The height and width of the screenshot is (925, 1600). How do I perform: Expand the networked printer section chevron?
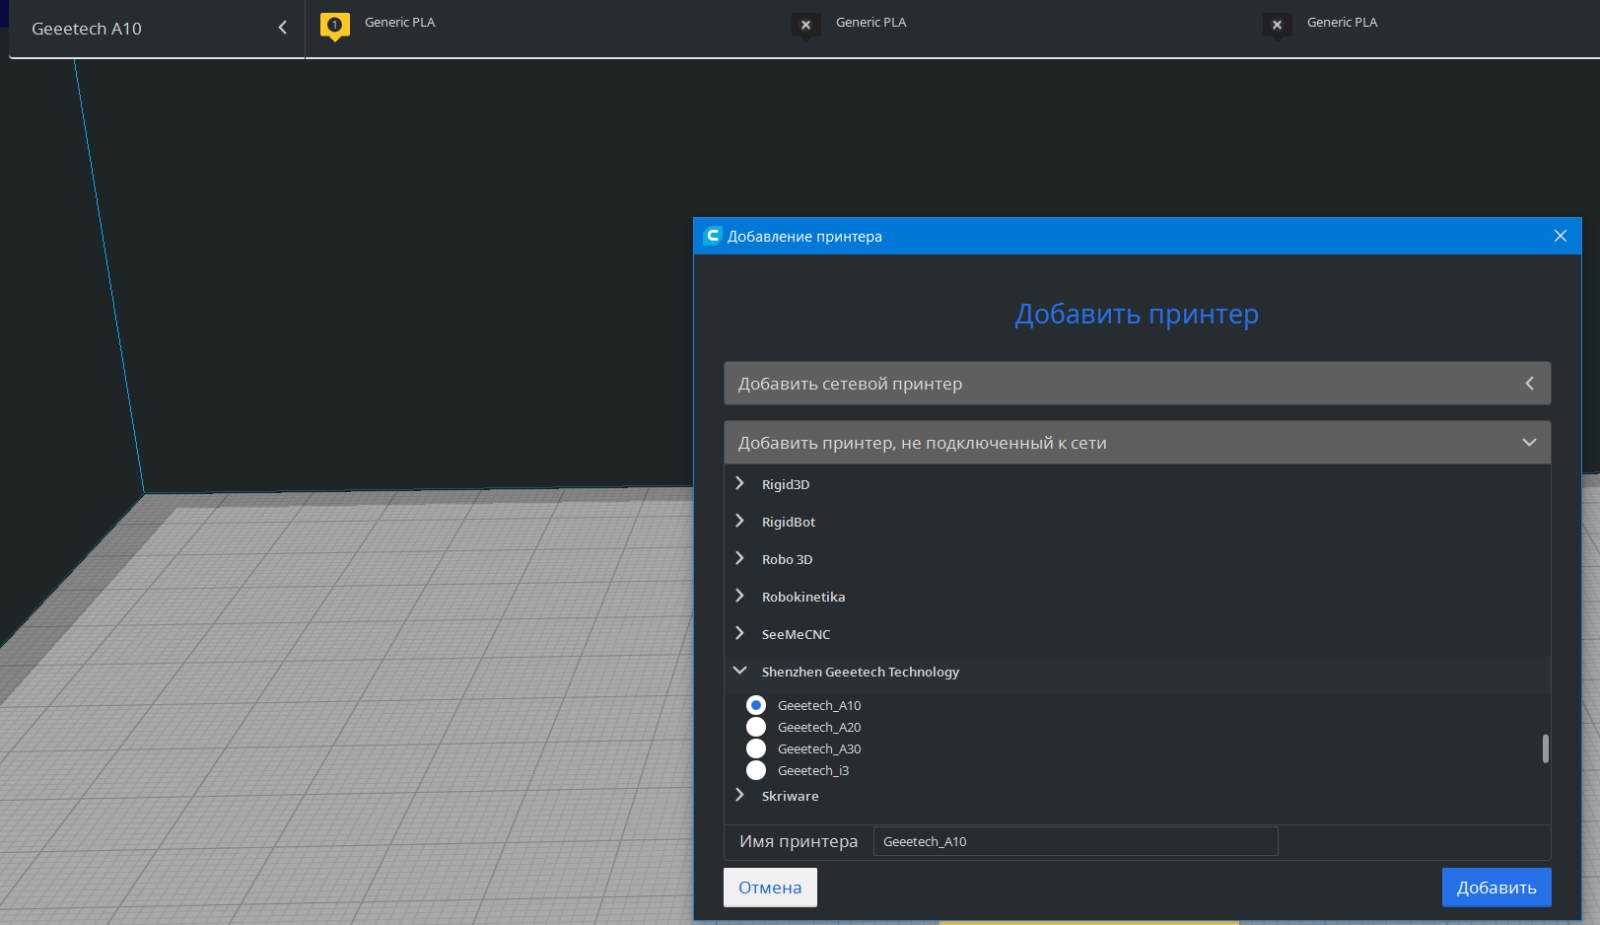click(1529, 383)
